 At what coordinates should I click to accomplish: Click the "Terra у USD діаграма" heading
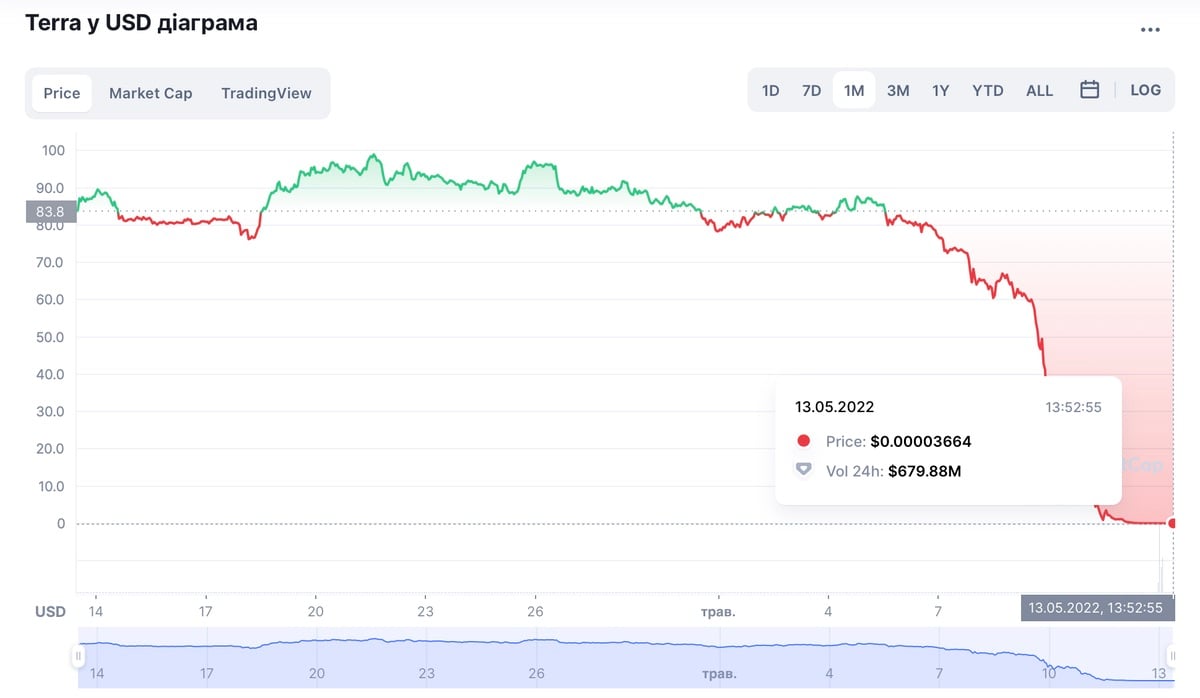click(141, 23)
